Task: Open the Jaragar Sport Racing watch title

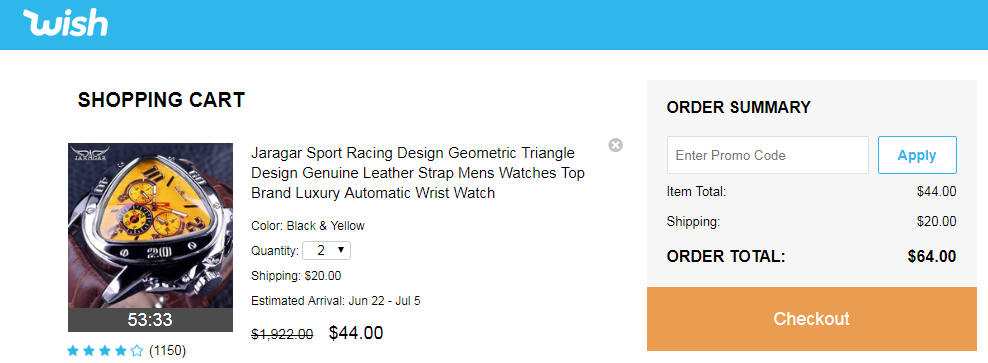Action: tap(418, 173)
